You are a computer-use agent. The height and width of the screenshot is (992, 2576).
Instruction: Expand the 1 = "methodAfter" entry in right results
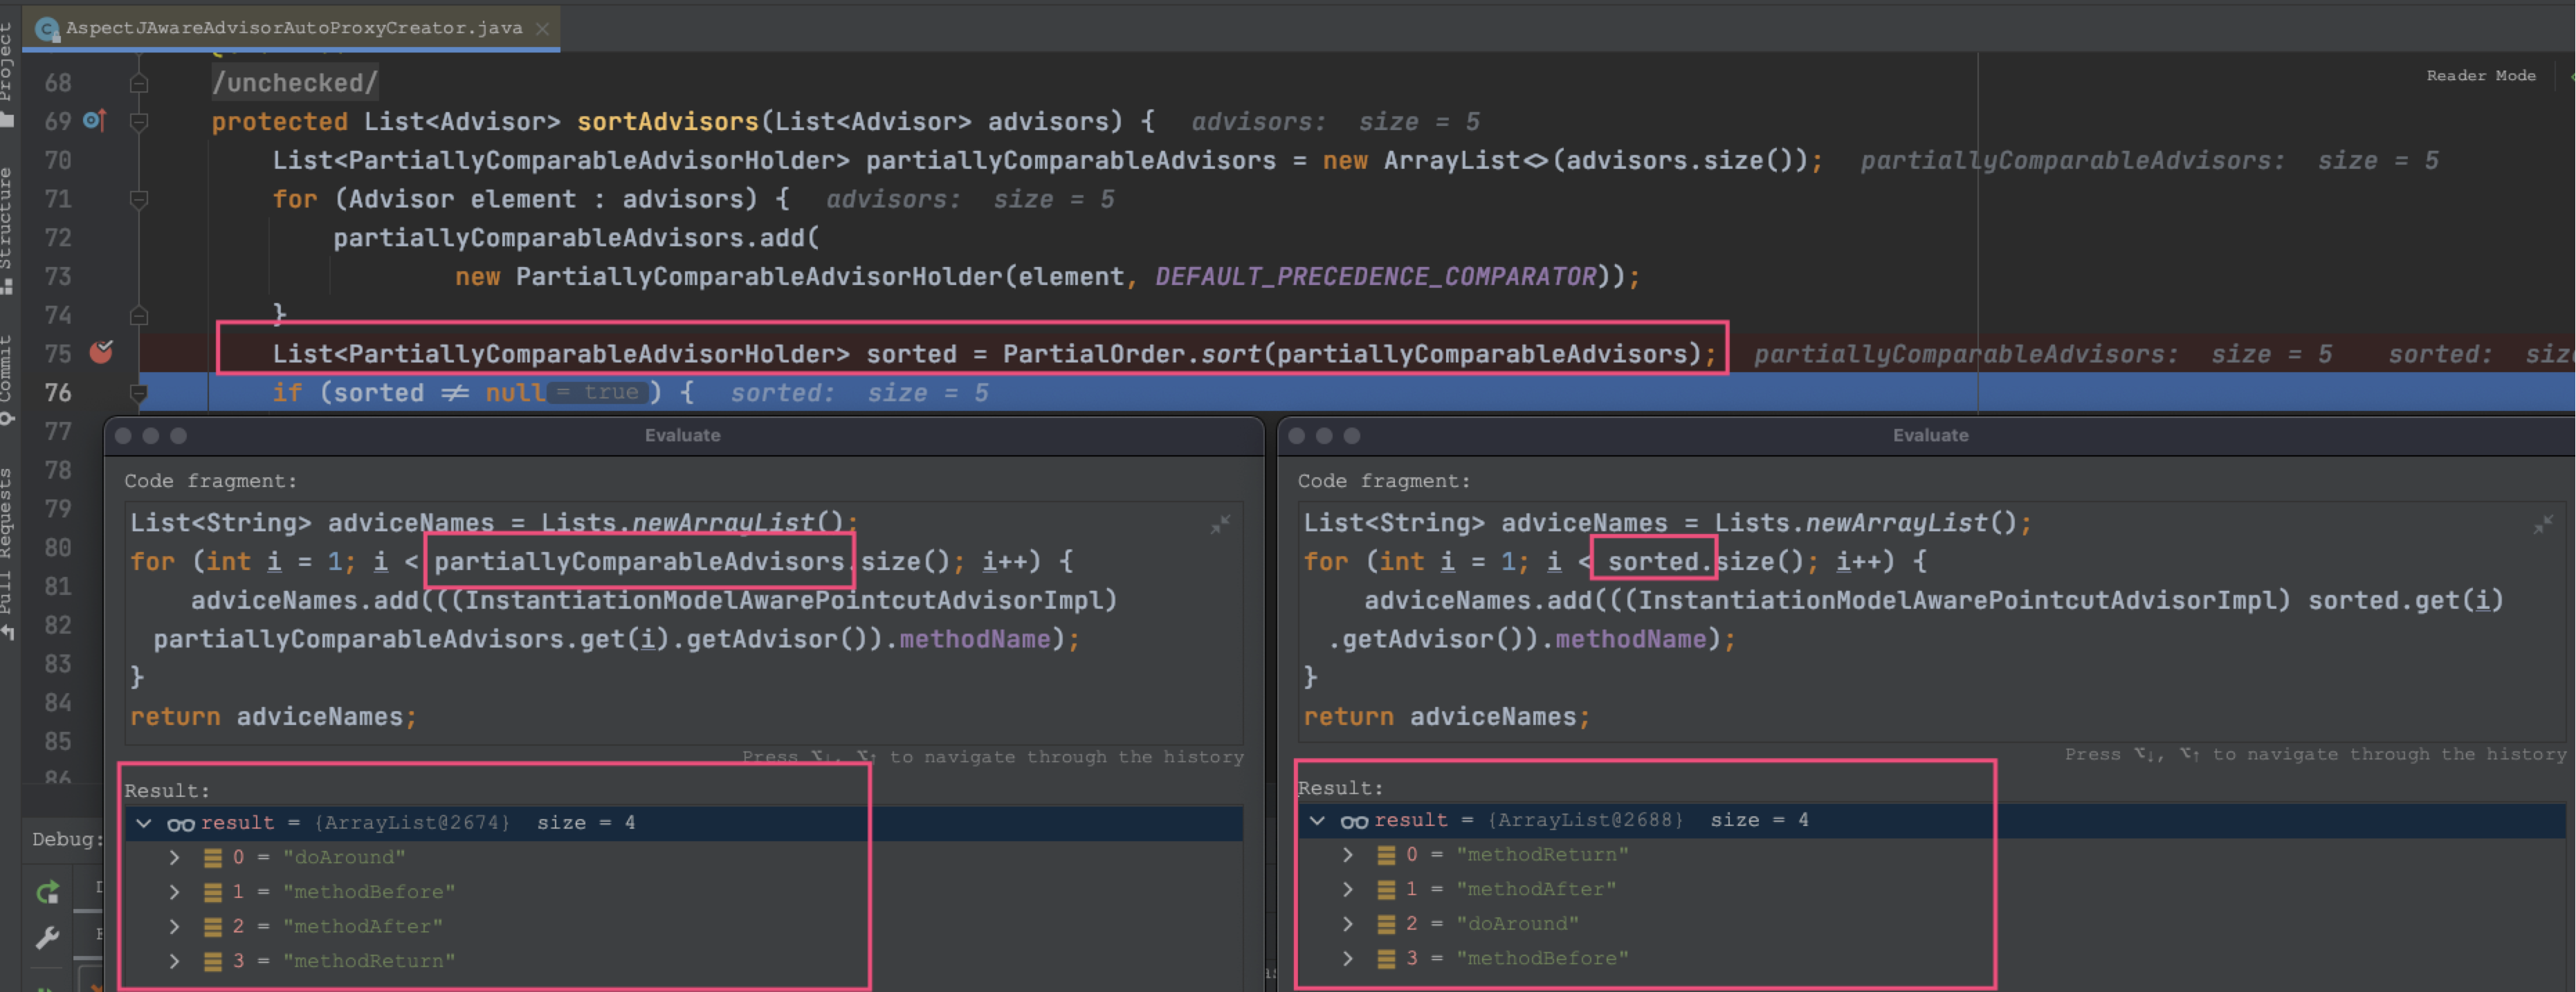pos(1347,889)
